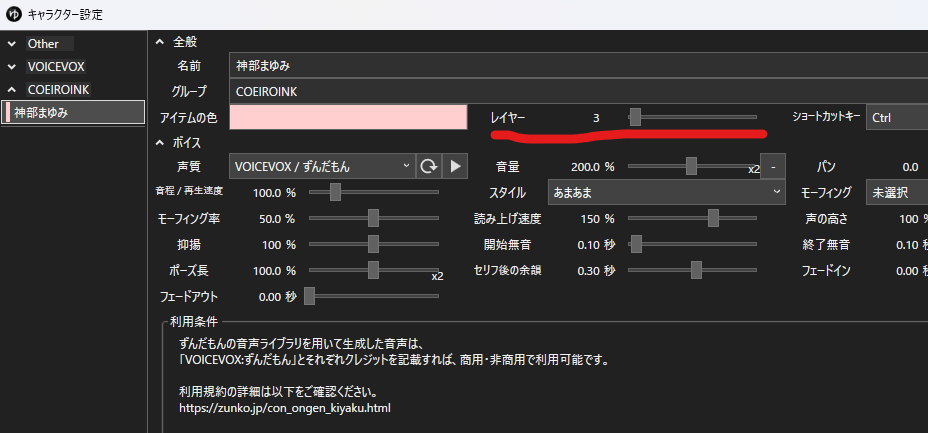Collapse the ボイス section

point(159,143)
